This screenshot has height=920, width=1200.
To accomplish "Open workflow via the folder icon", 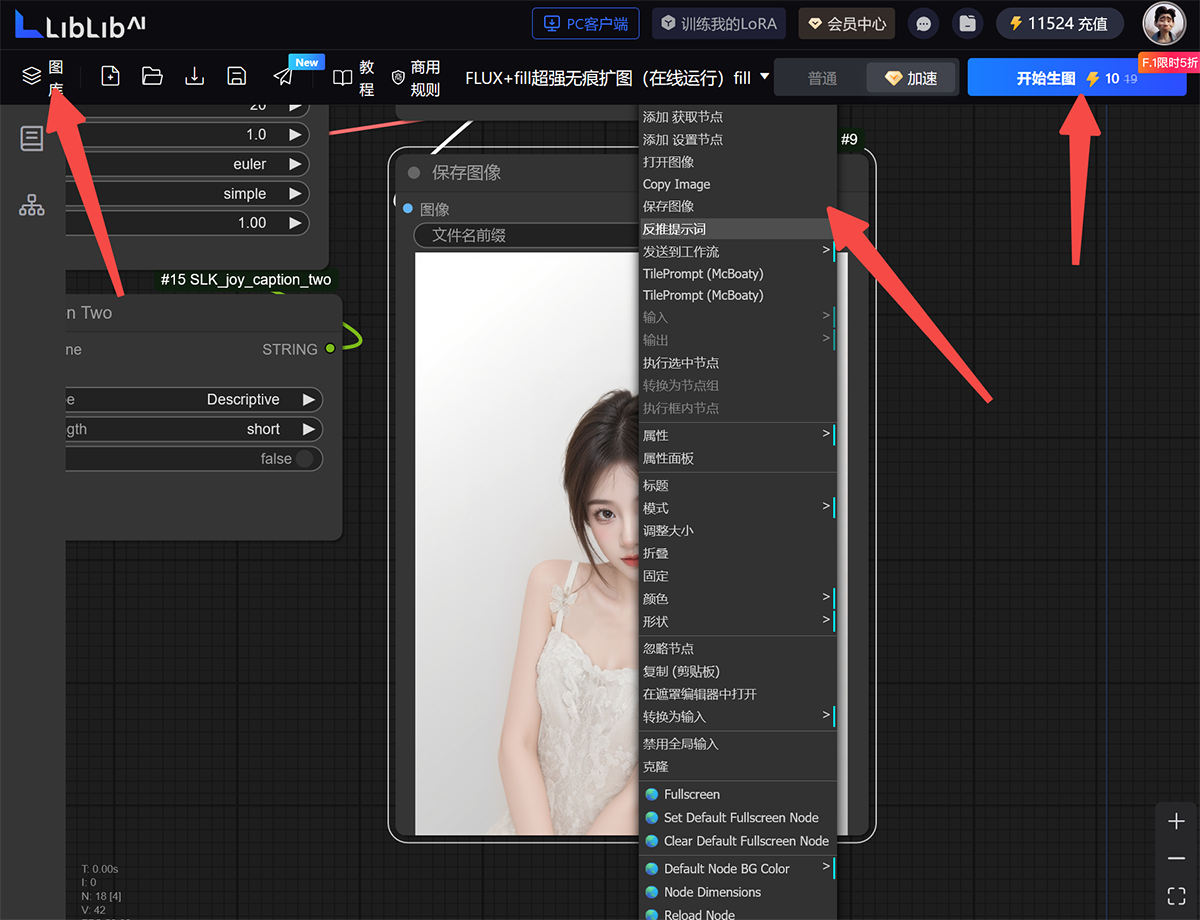I will 152,76.
